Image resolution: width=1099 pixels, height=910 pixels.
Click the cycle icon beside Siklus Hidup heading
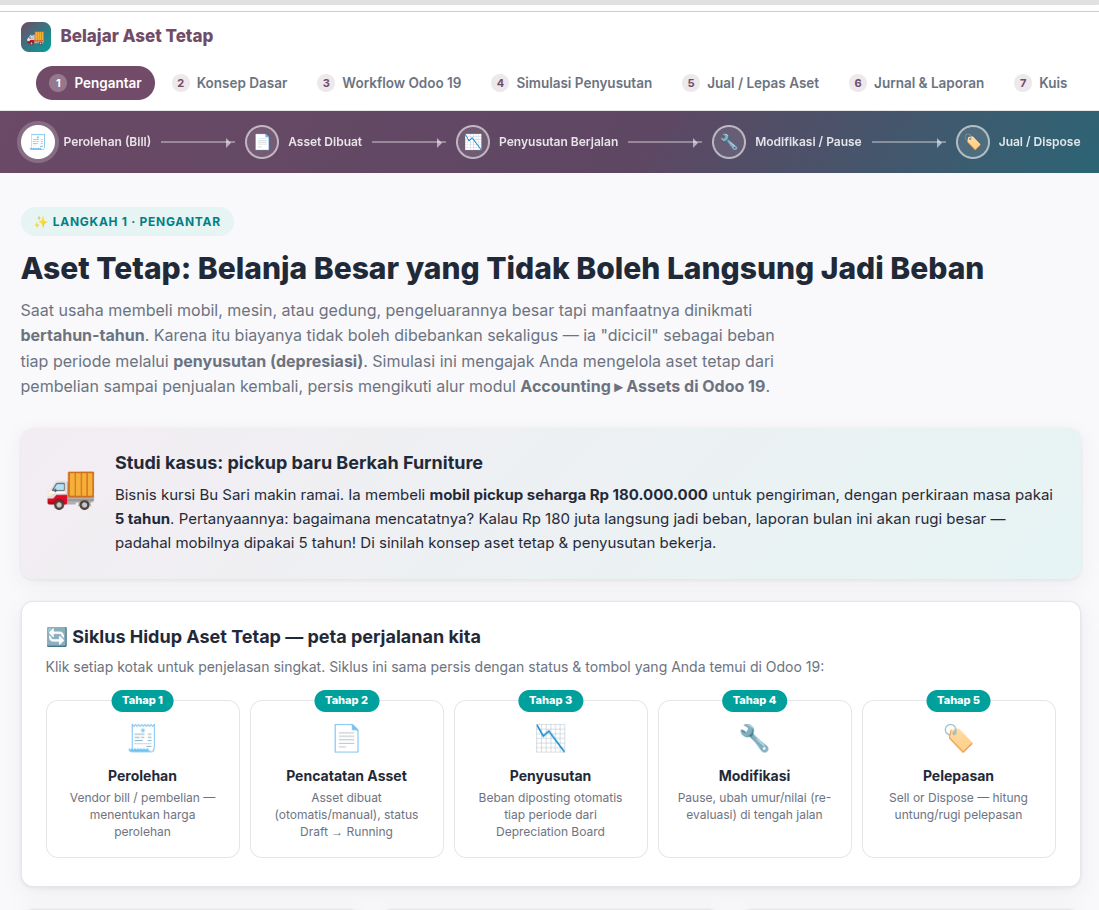pos(56,637)
